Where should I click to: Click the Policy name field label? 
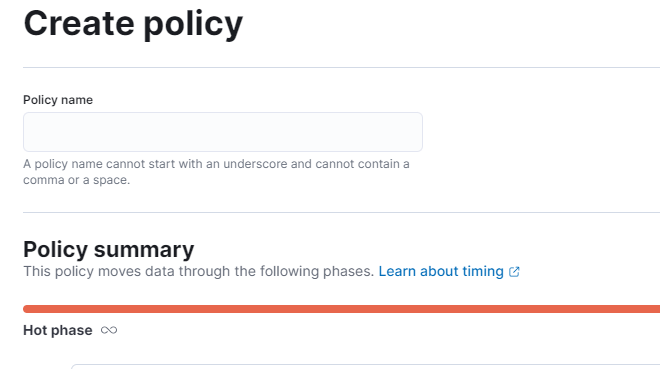(58, 100)
